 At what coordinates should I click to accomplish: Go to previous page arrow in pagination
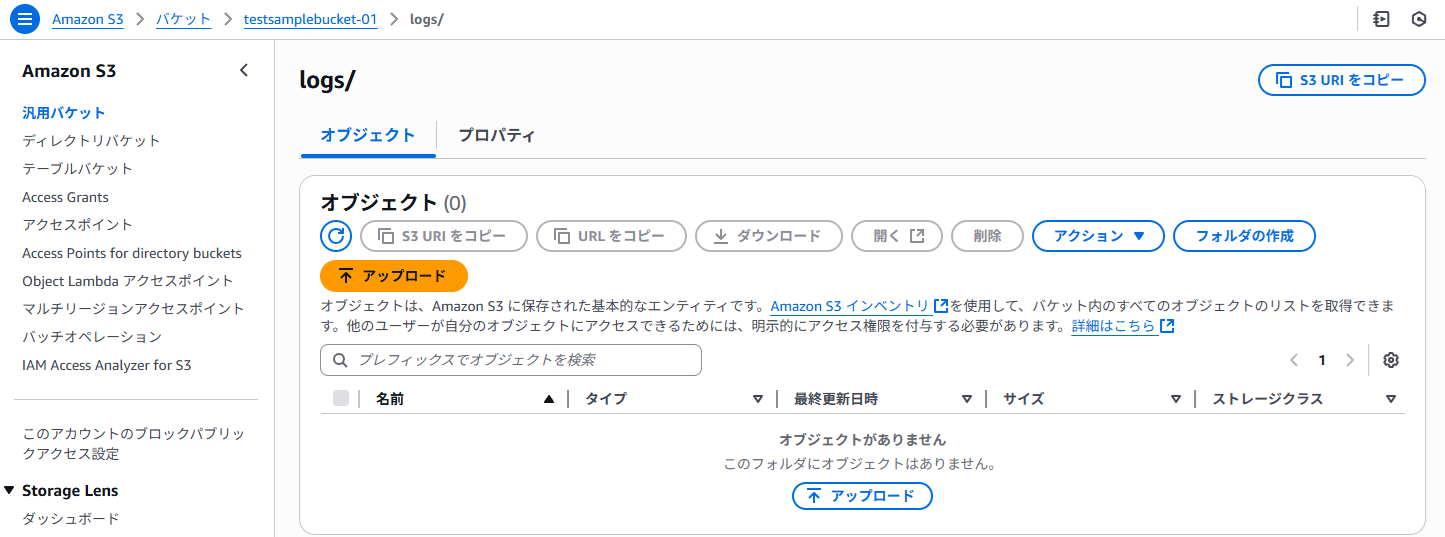coord(1294,360)
